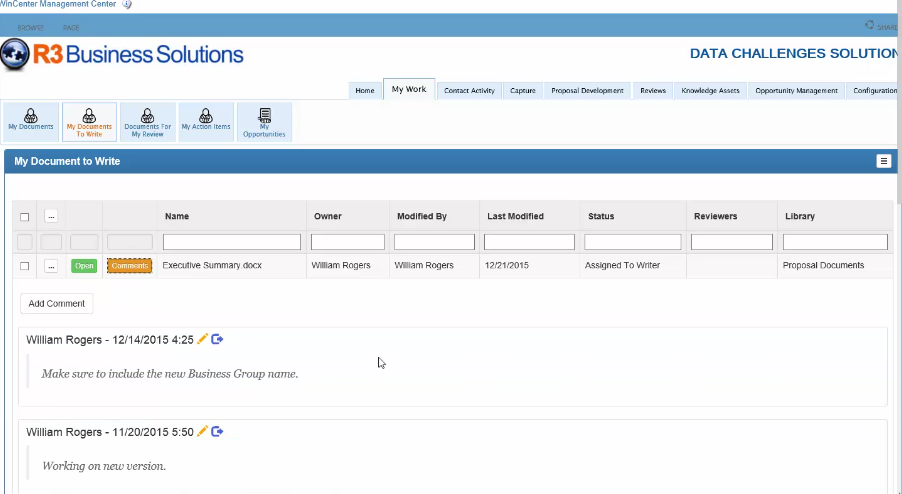Screen dimensions: 902x494
Task: Open My Opportunities tile
Action: pos(264,122)
